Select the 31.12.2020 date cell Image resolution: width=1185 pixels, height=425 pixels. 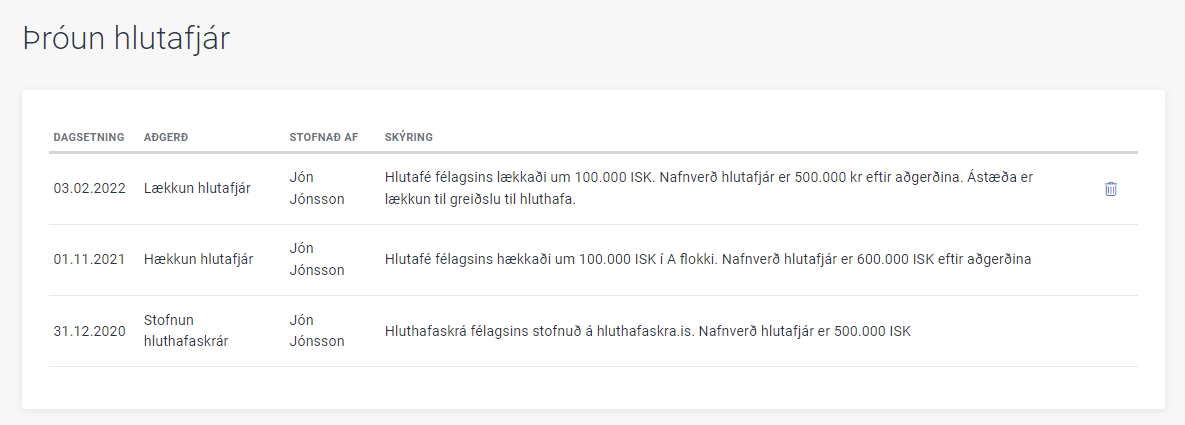click(x=89, y=331)
